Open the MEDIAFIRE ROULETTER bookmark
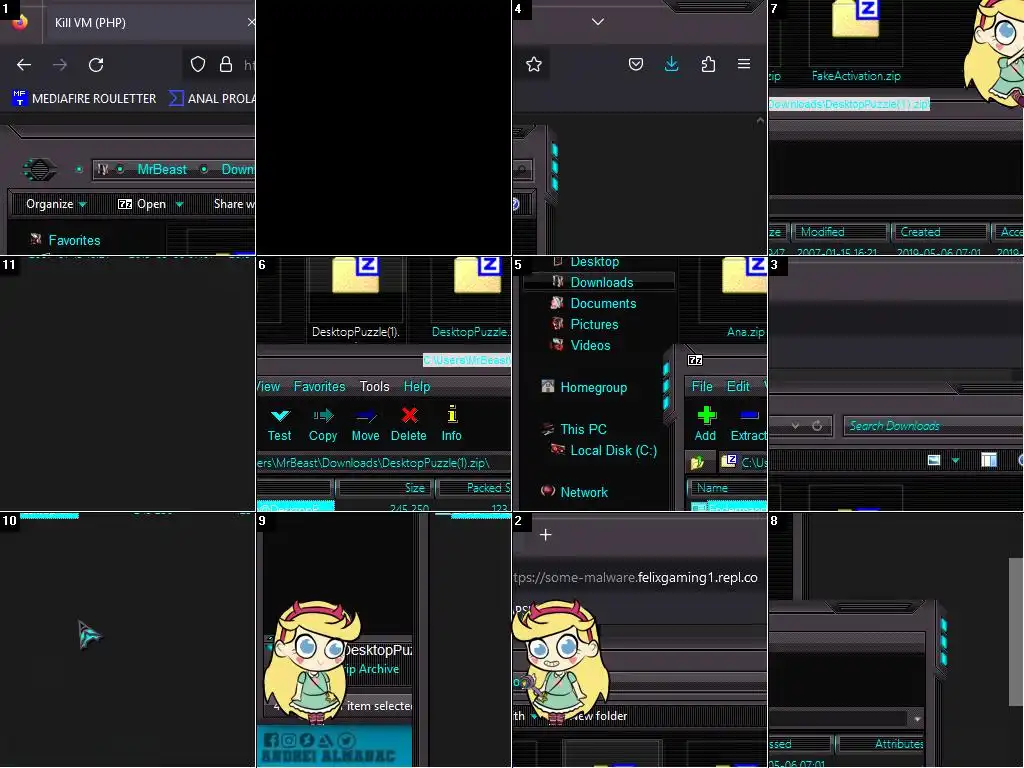This screenshot has height=768, width=1024. (x=84, y=99)
